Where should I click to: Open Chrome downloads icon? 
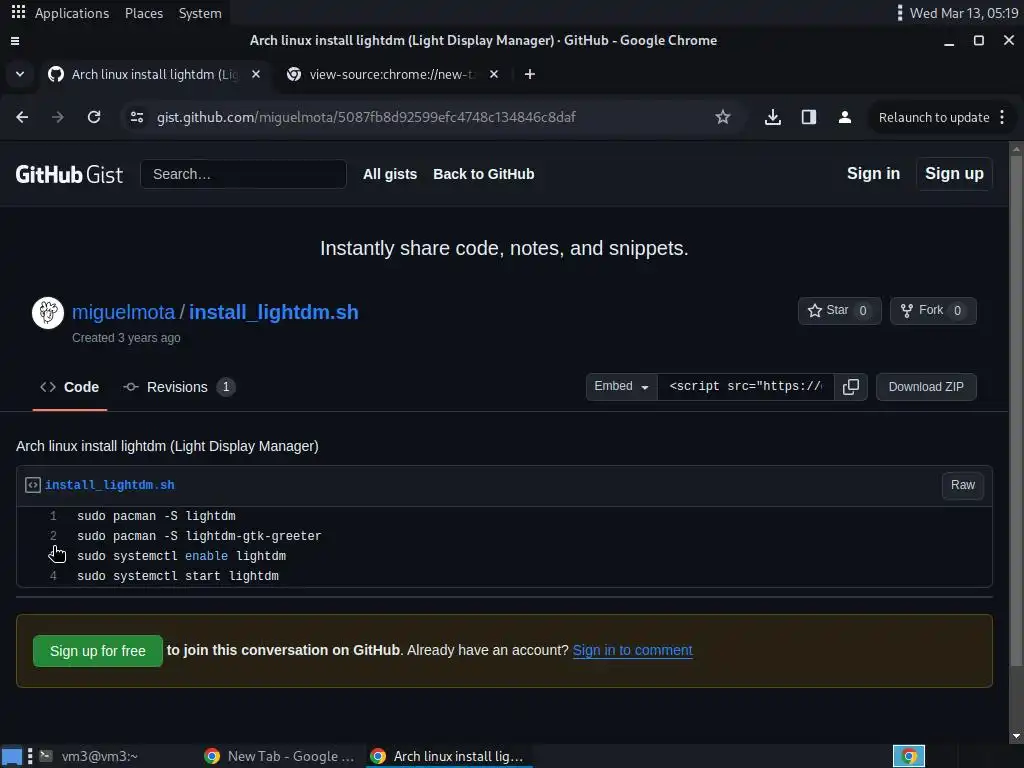click(773, 118)
